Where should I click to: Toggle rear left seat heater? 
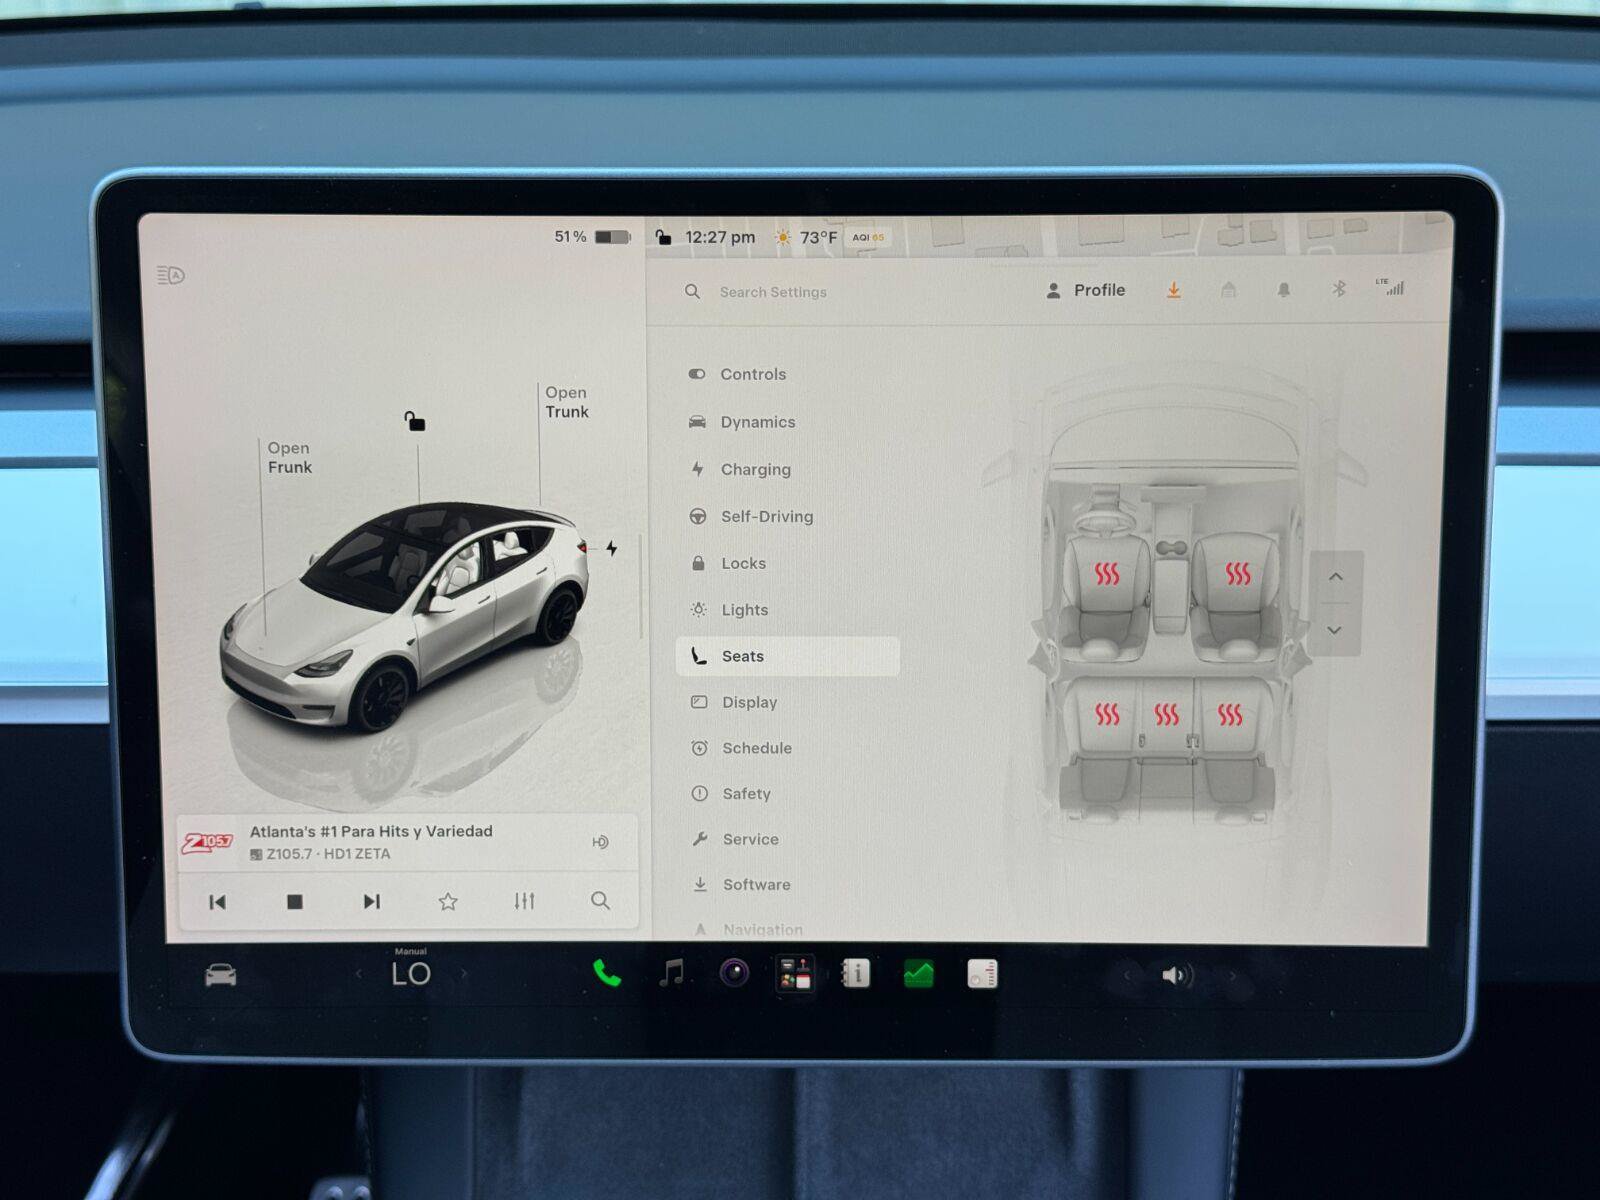tap(1107, 714)
